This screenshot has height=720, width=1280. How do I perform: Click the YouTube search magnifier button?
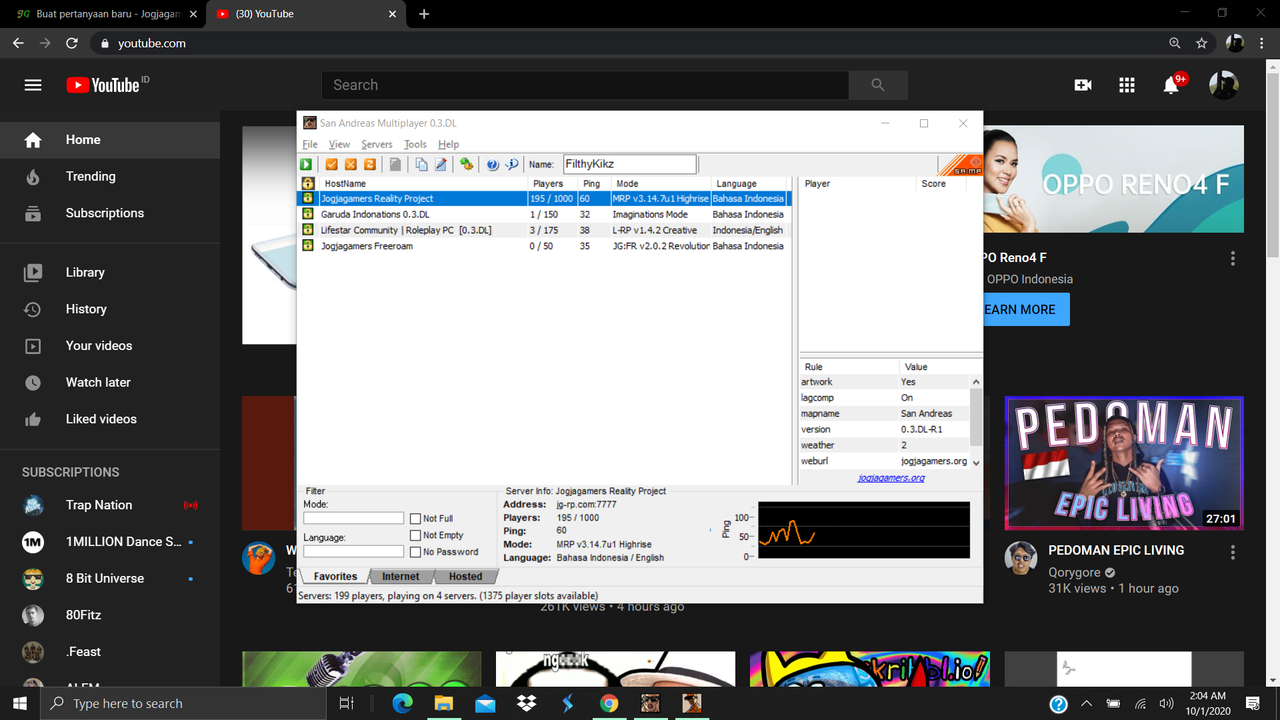point(878,85)
